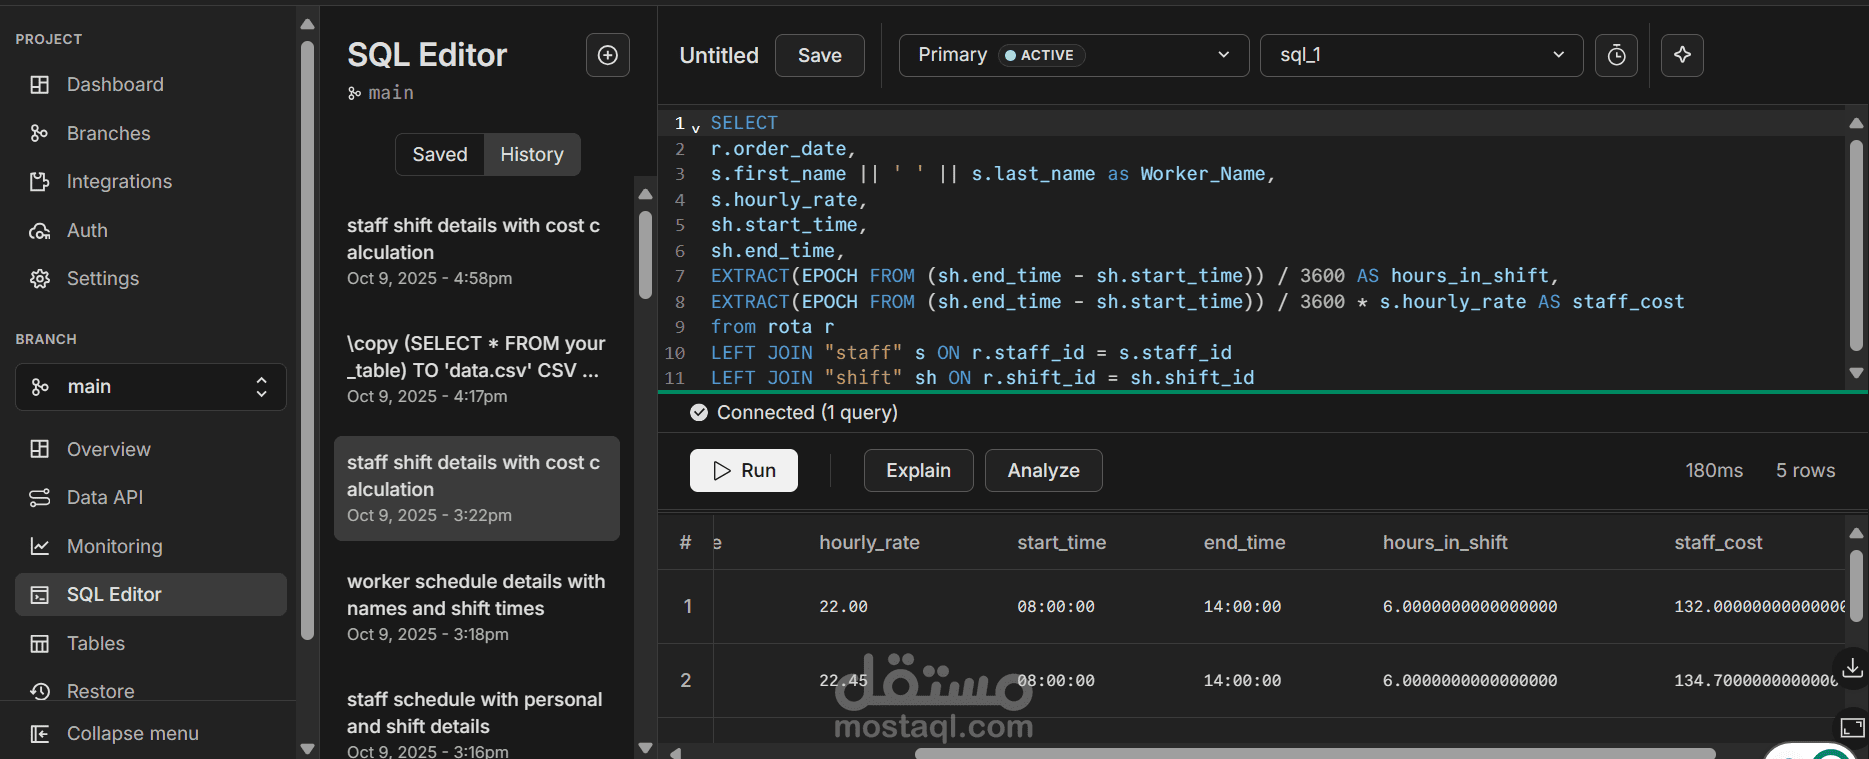Screen dimensions: 1869x759
Task: Switch to the History tab
Action: pyautogui.click(x=532, y=154)
